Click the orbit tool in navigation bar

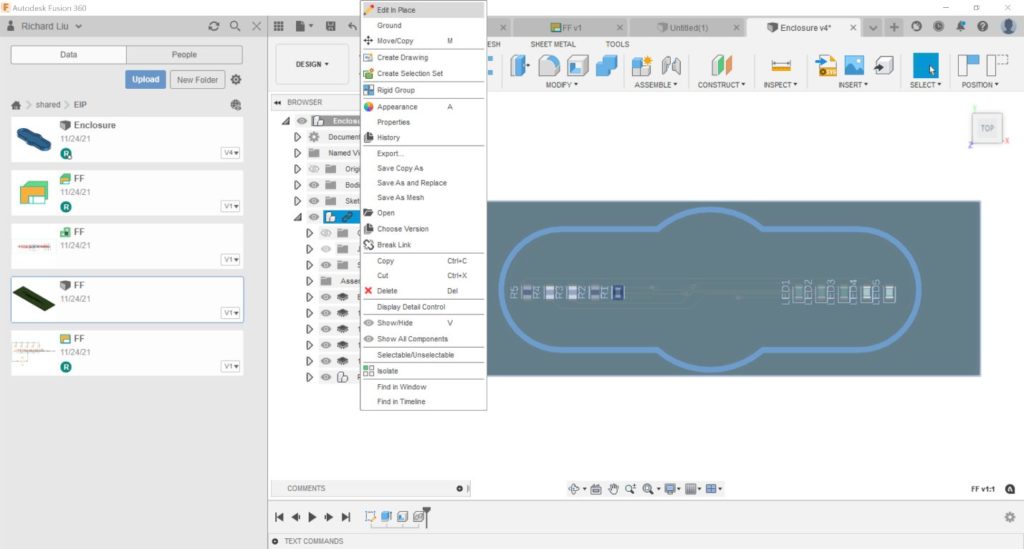(575, 489)
